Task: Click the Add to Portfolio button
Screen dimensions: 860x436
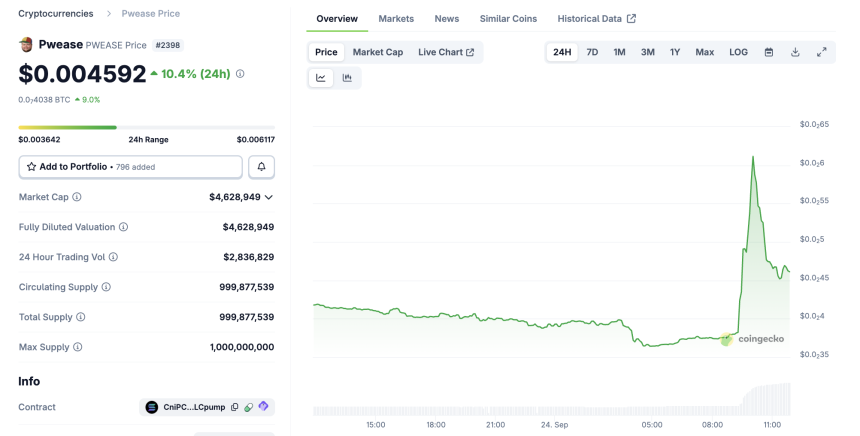Action: (131, 167)
